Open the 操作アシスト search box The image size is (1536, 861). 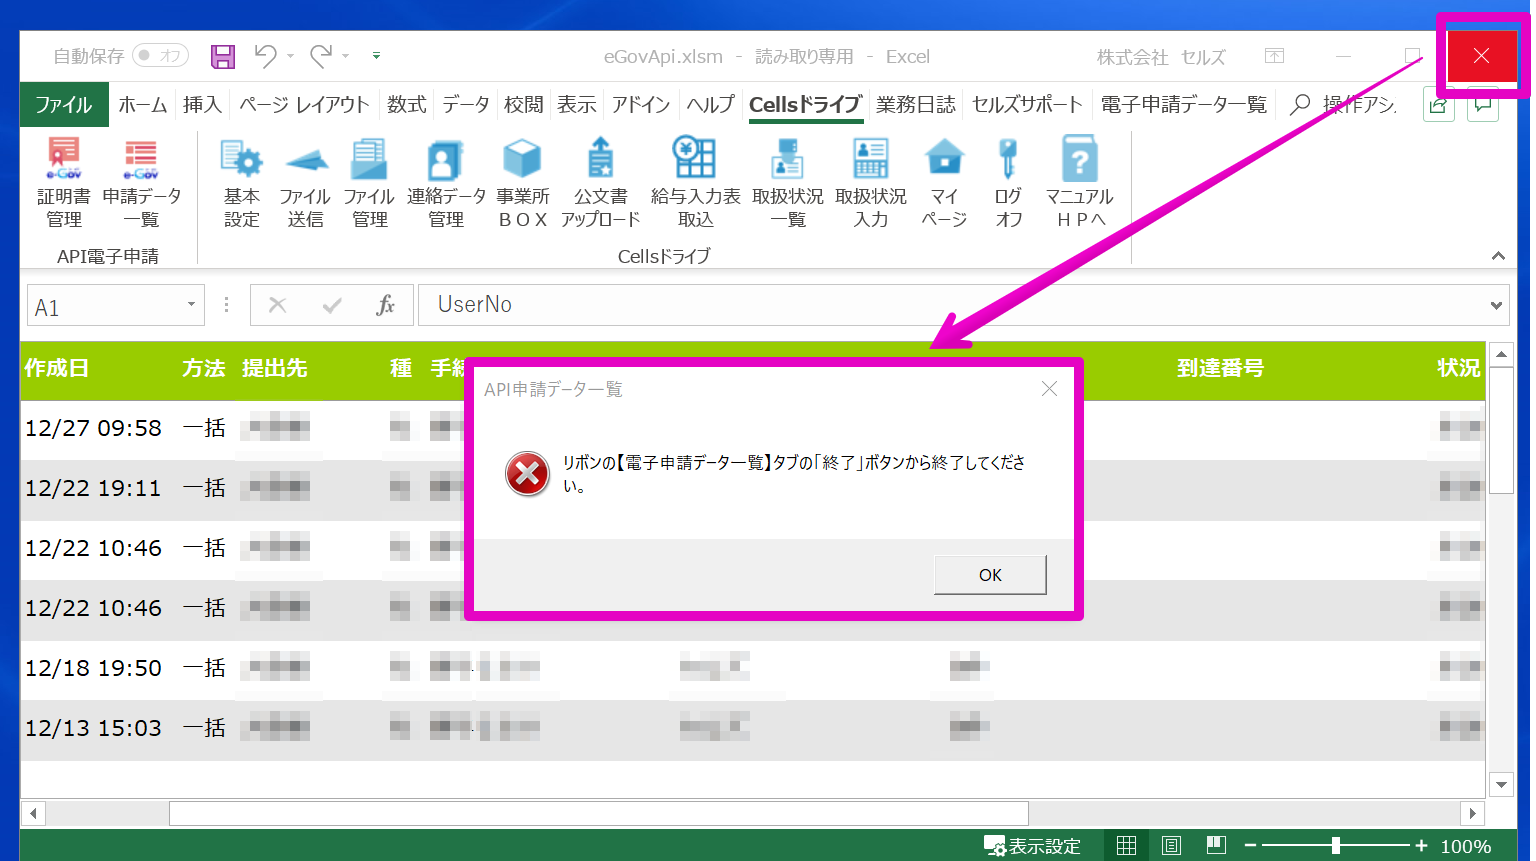pyautogui.click(x=1345, y=105)
